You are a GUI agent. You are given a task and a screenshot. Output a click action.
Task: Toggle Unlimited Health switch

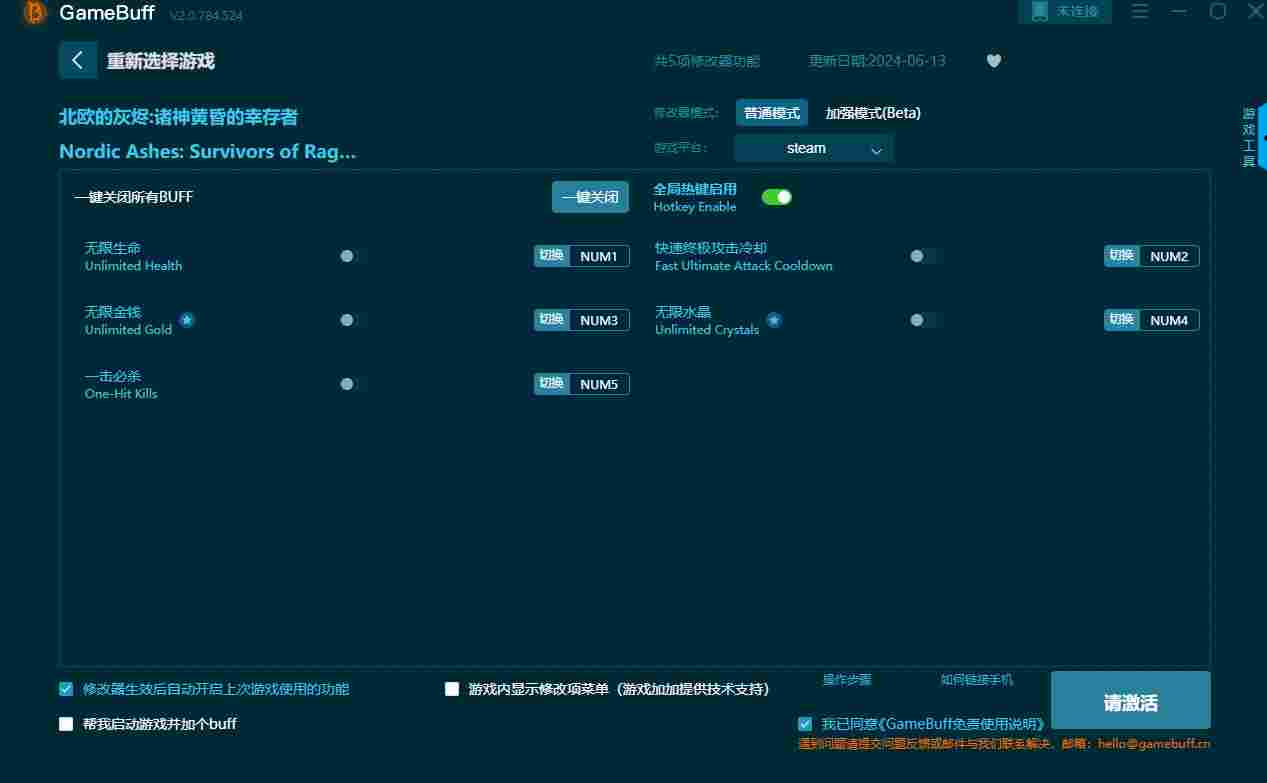(348, 256)
